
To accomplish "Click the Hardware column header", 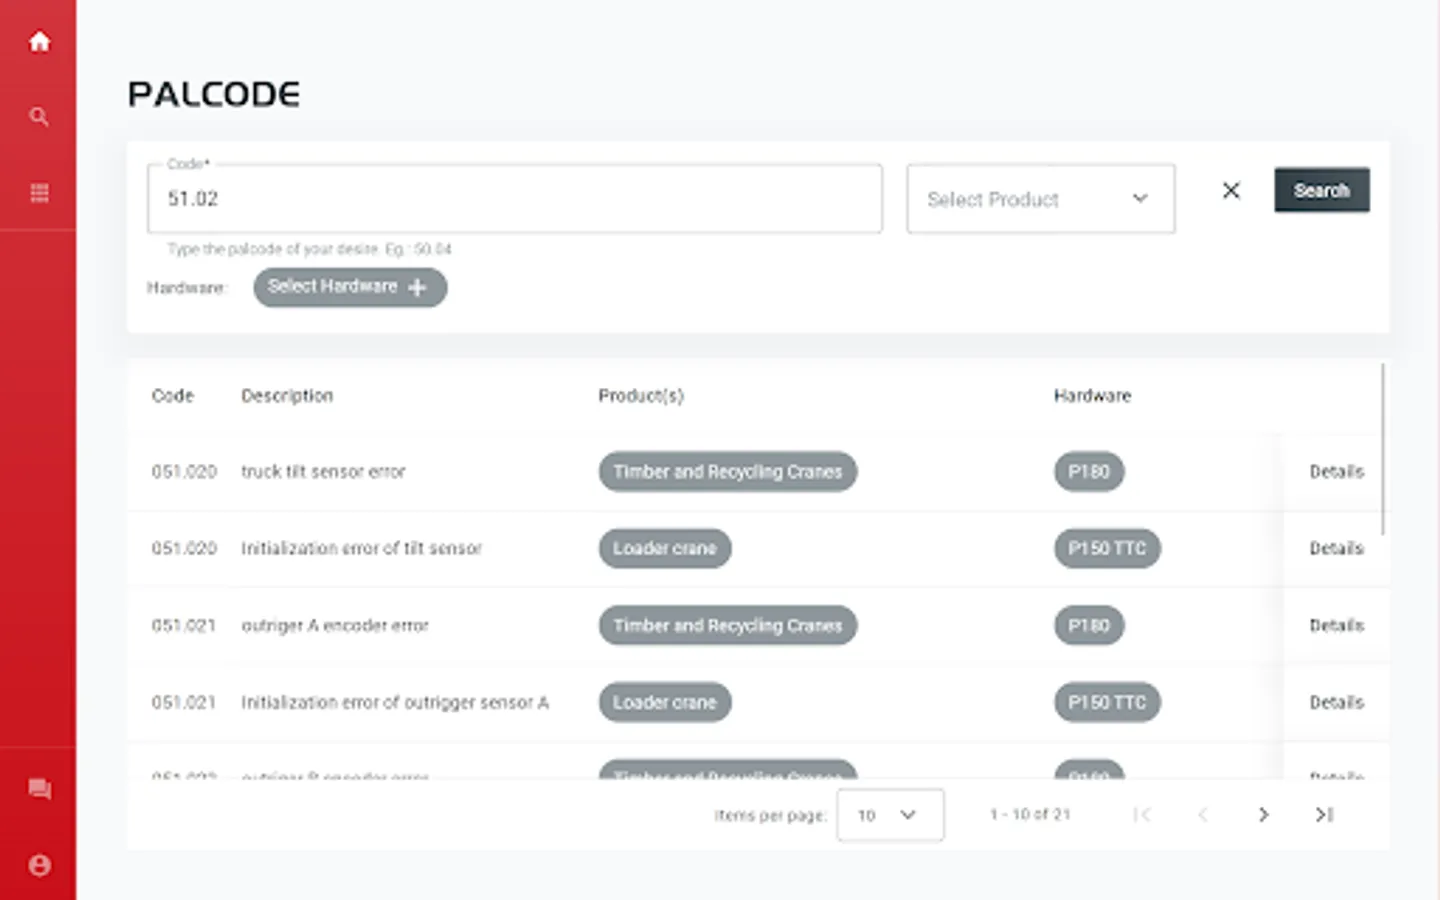I will (x=1092, y=396).
